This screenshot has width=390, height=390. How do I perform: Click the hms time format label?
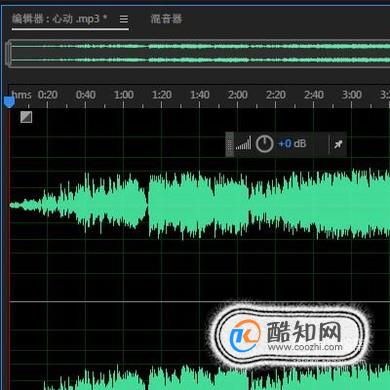pyautogui.click(x=22, y=95)
